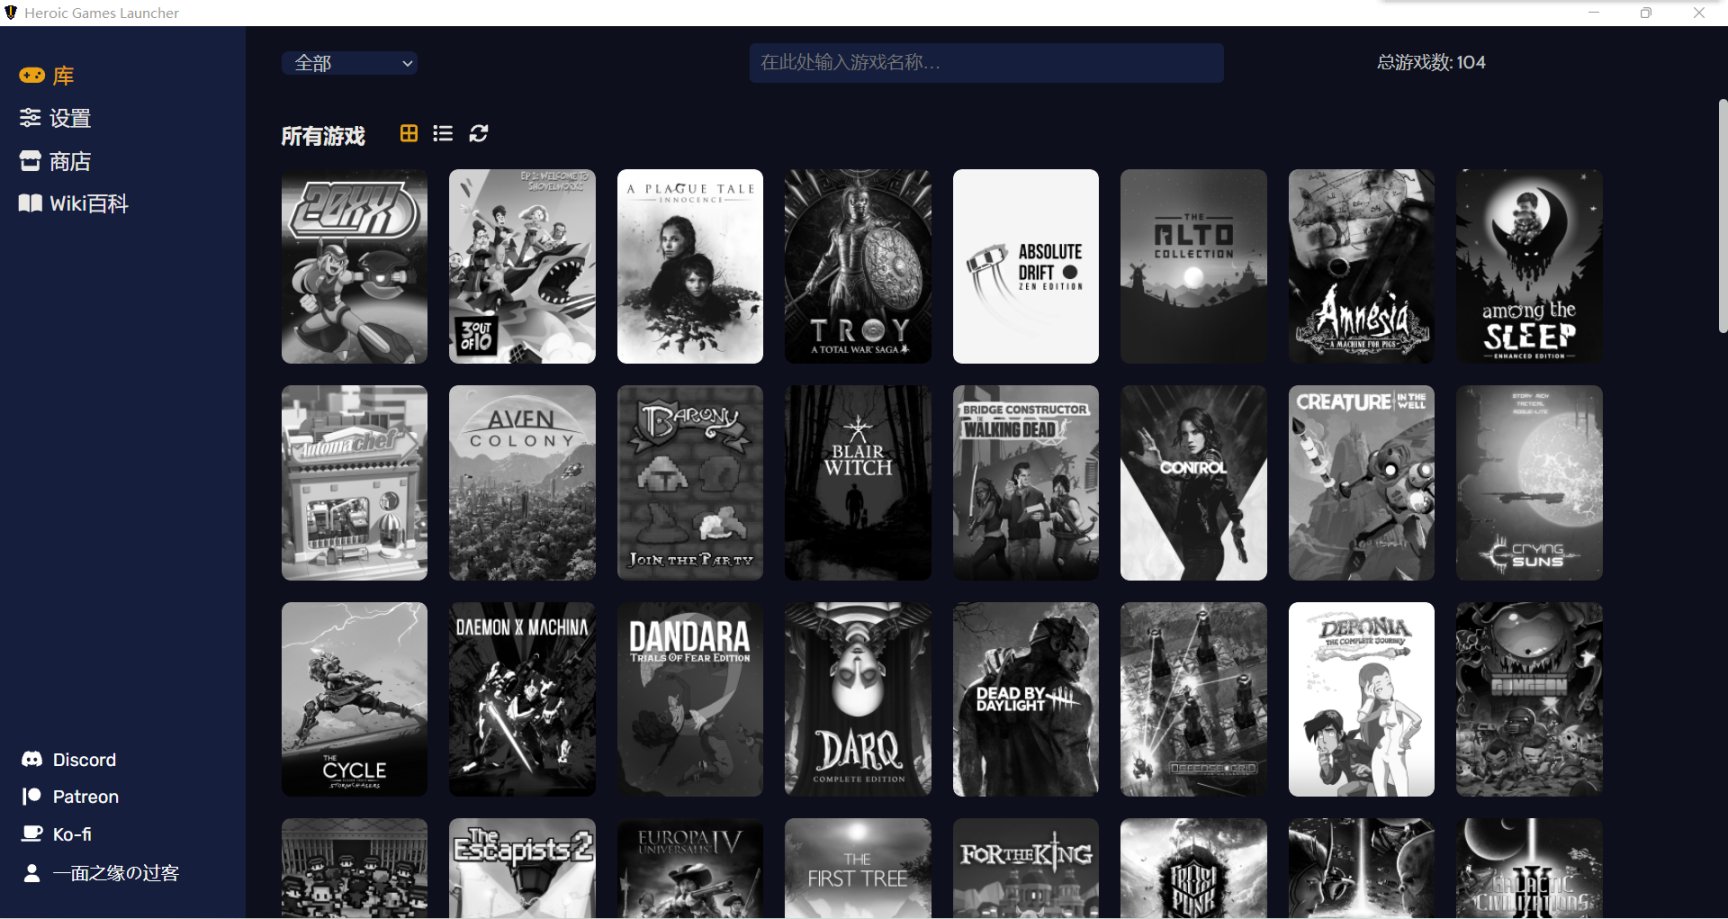
Task: Open Creature in the Well card
Action: point(1362,483)
